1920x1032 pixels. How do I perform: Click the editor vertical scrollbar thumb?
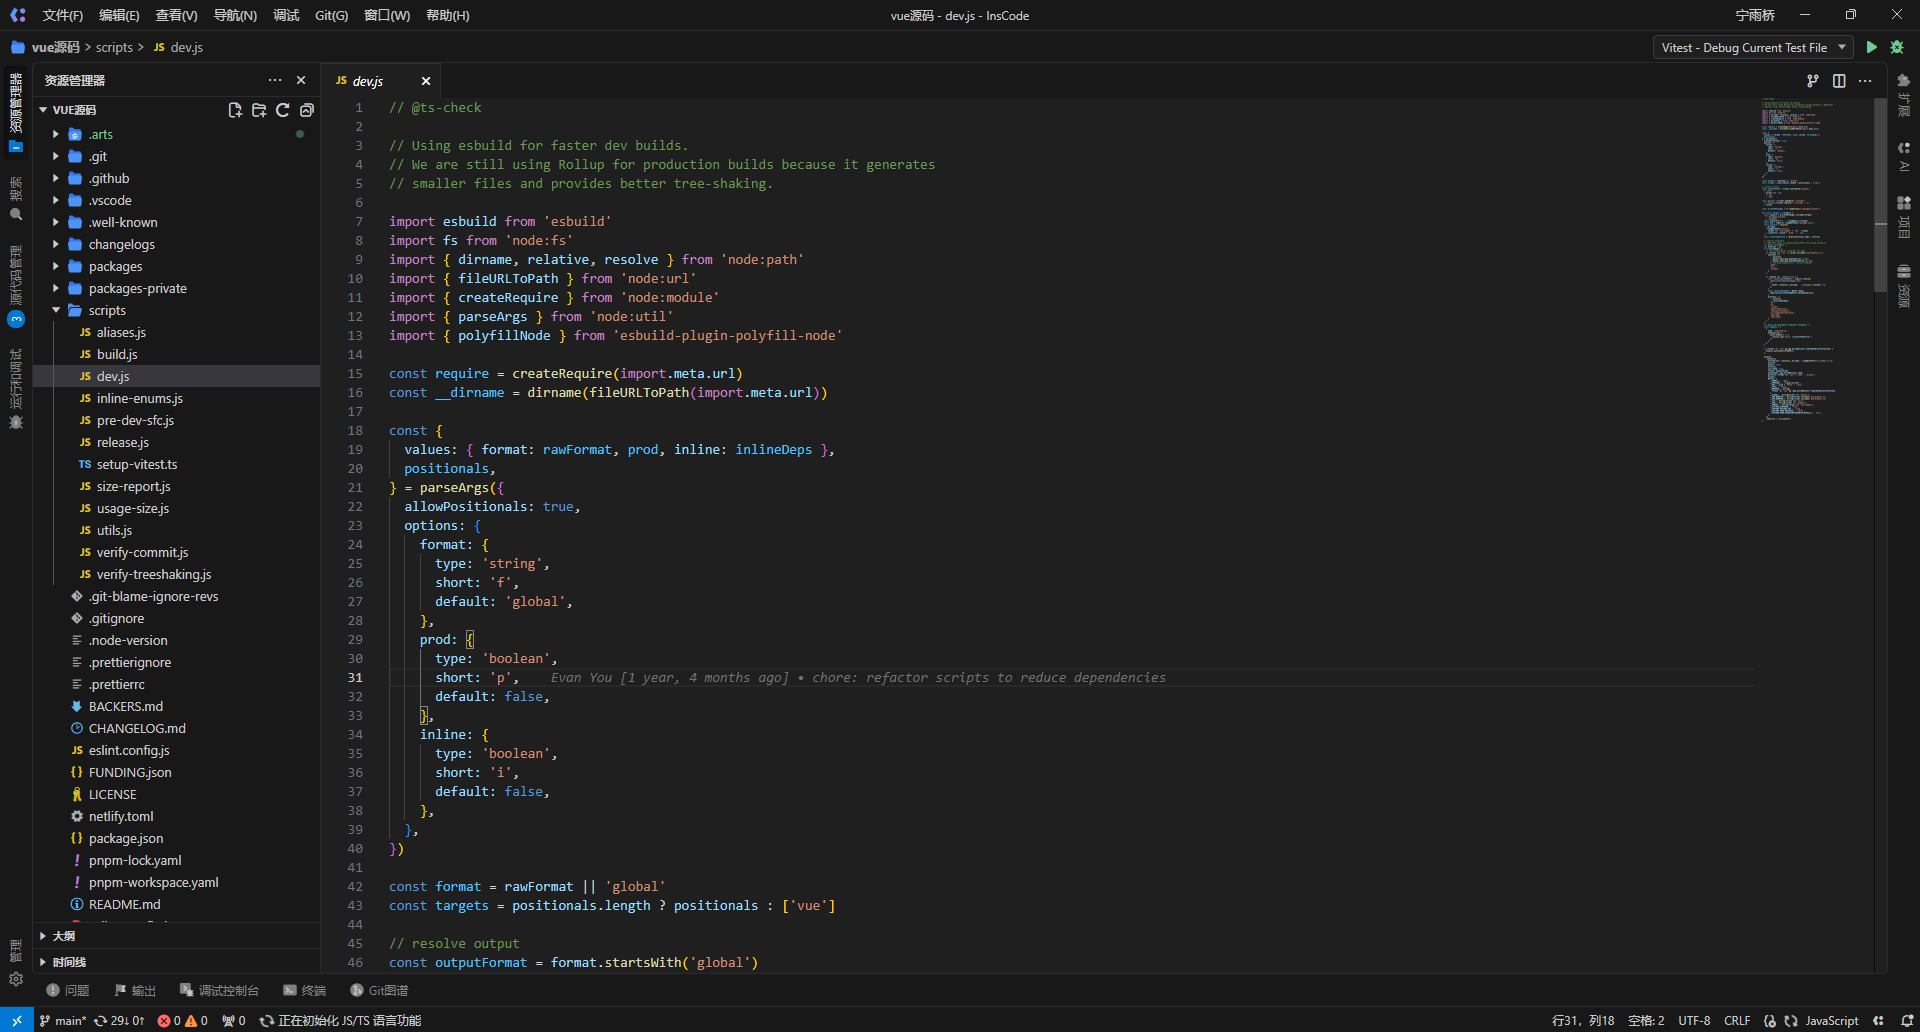point(1880,195)
